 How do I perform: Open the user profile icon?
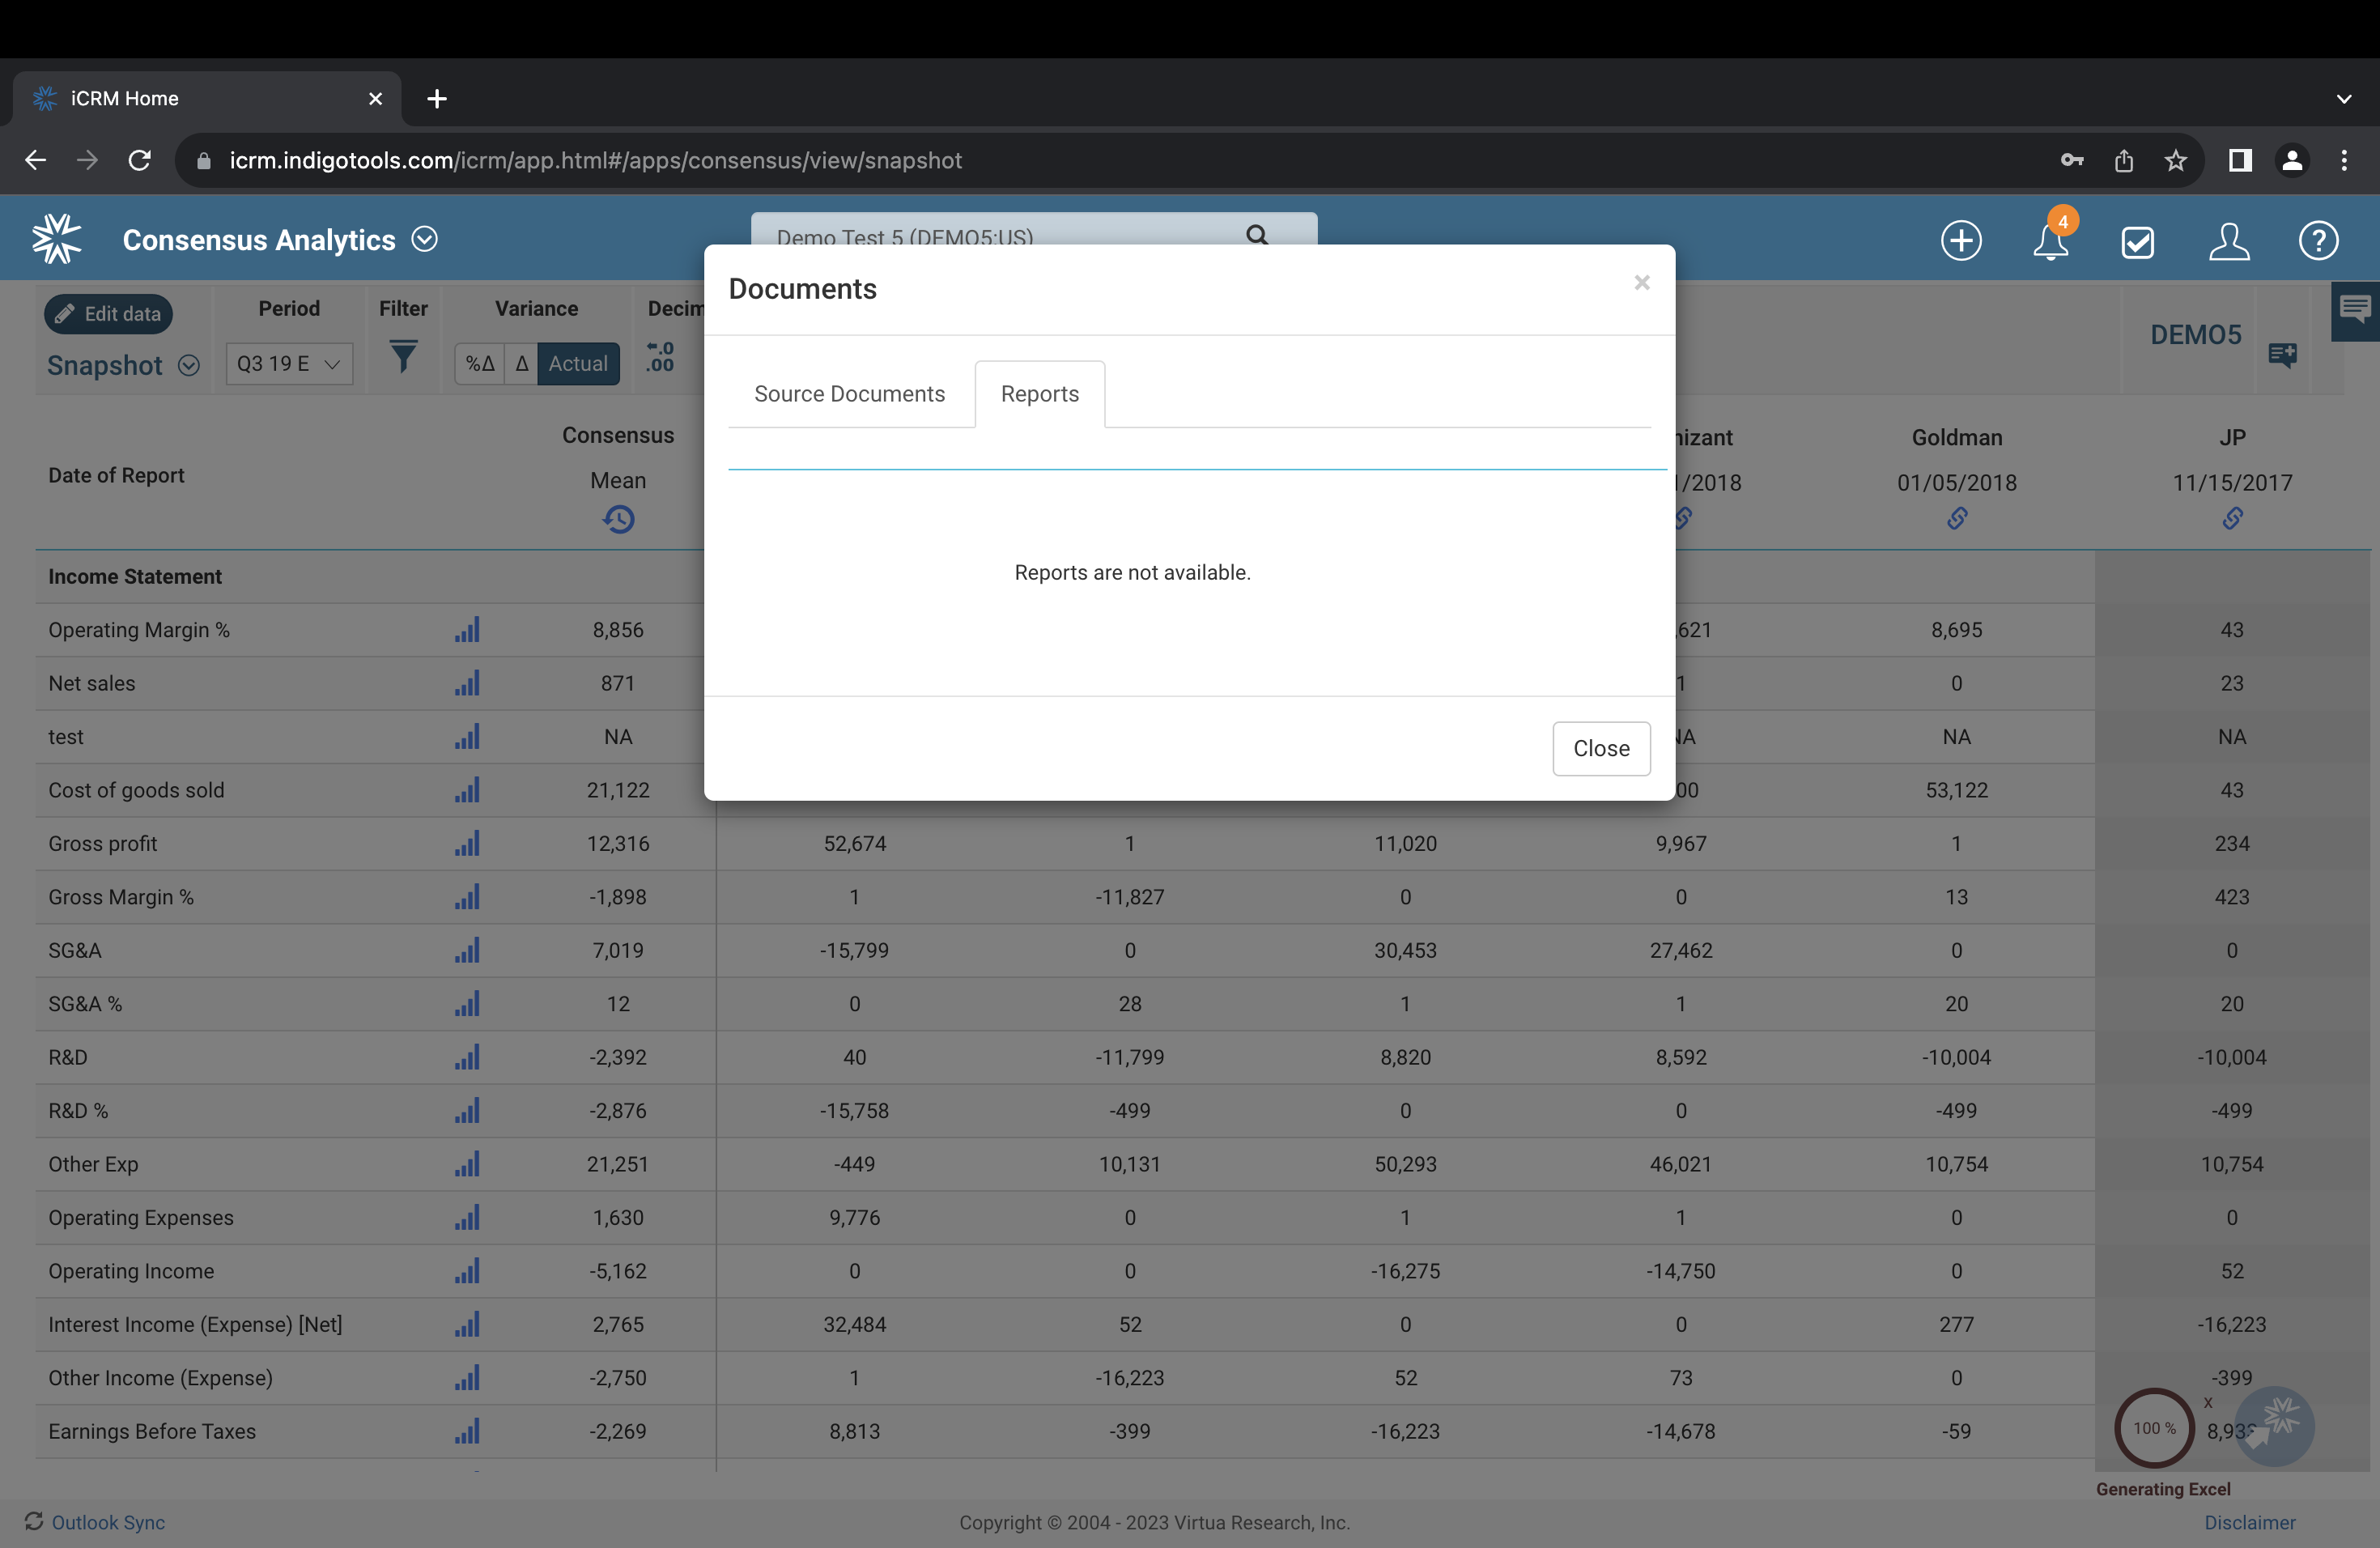tap(2229, 241)
